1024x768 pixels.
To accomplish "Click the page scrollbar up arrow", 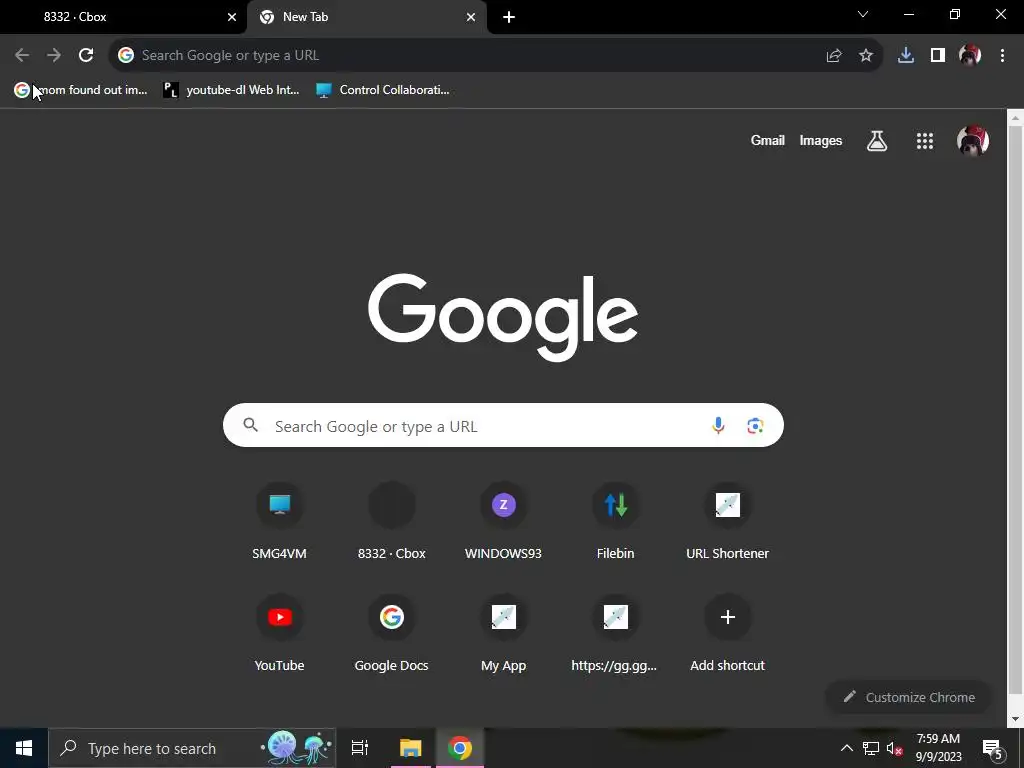I will 1015,118.
